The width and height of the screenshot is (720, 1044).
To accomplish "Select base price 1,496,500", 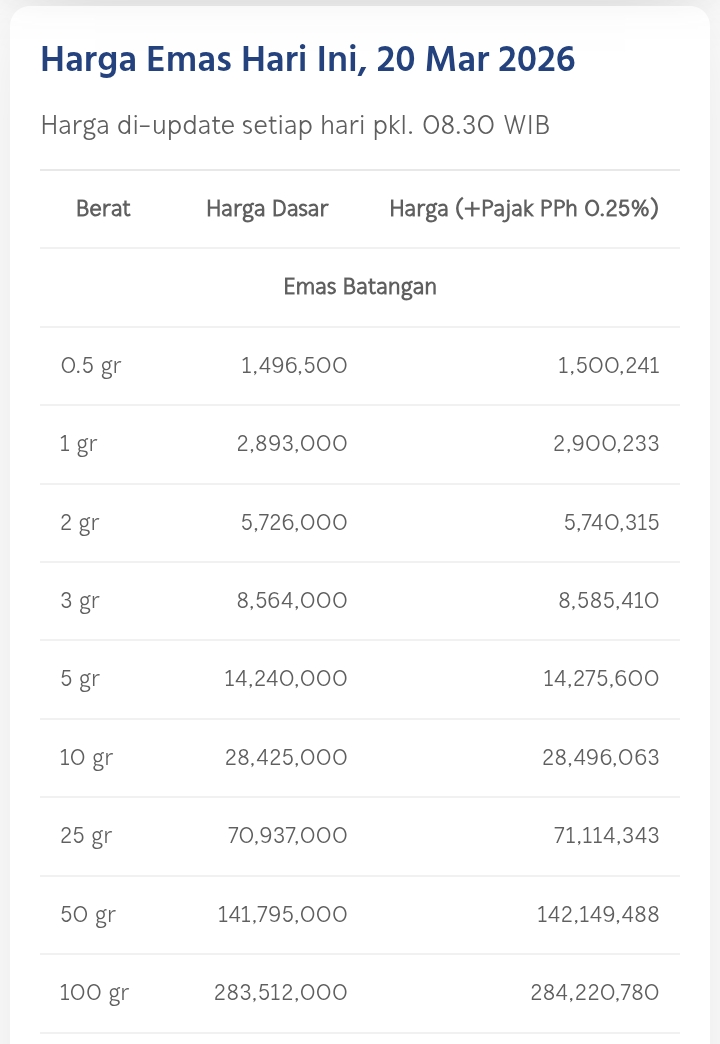I will (294, 366).
